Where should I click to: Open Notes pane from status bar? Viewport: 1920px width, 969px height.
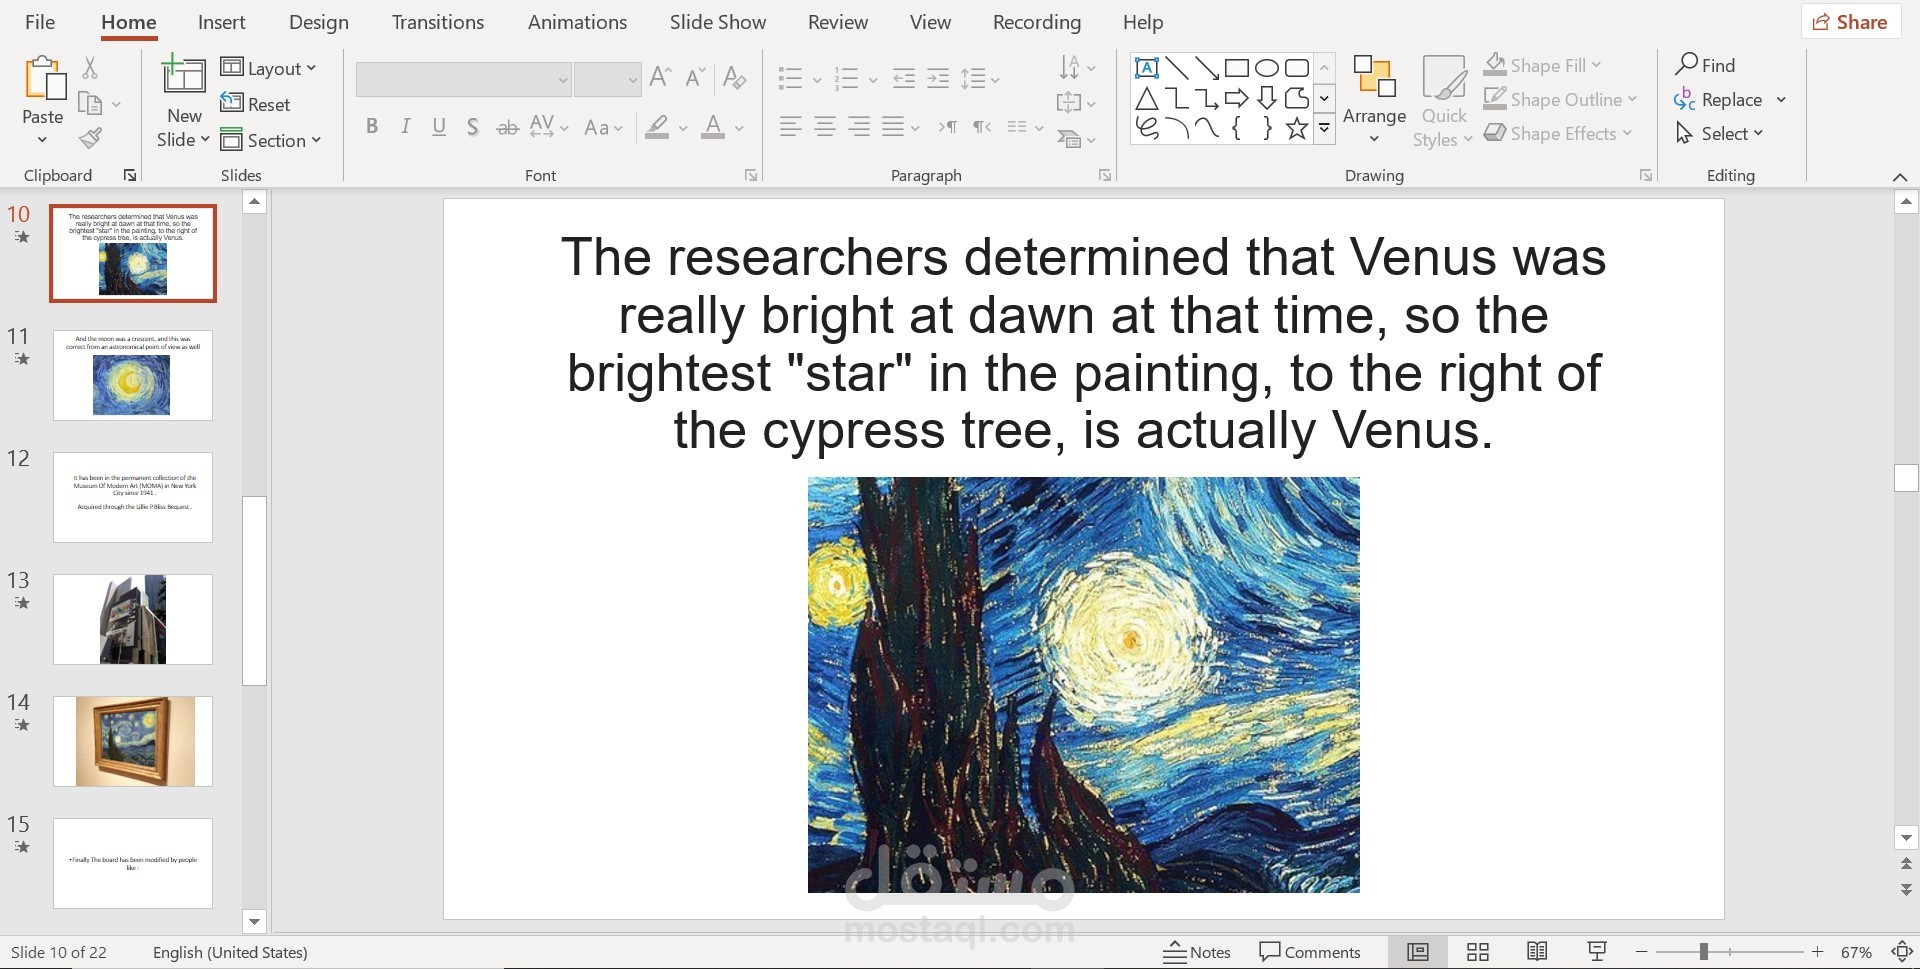tap(1197, 952)
